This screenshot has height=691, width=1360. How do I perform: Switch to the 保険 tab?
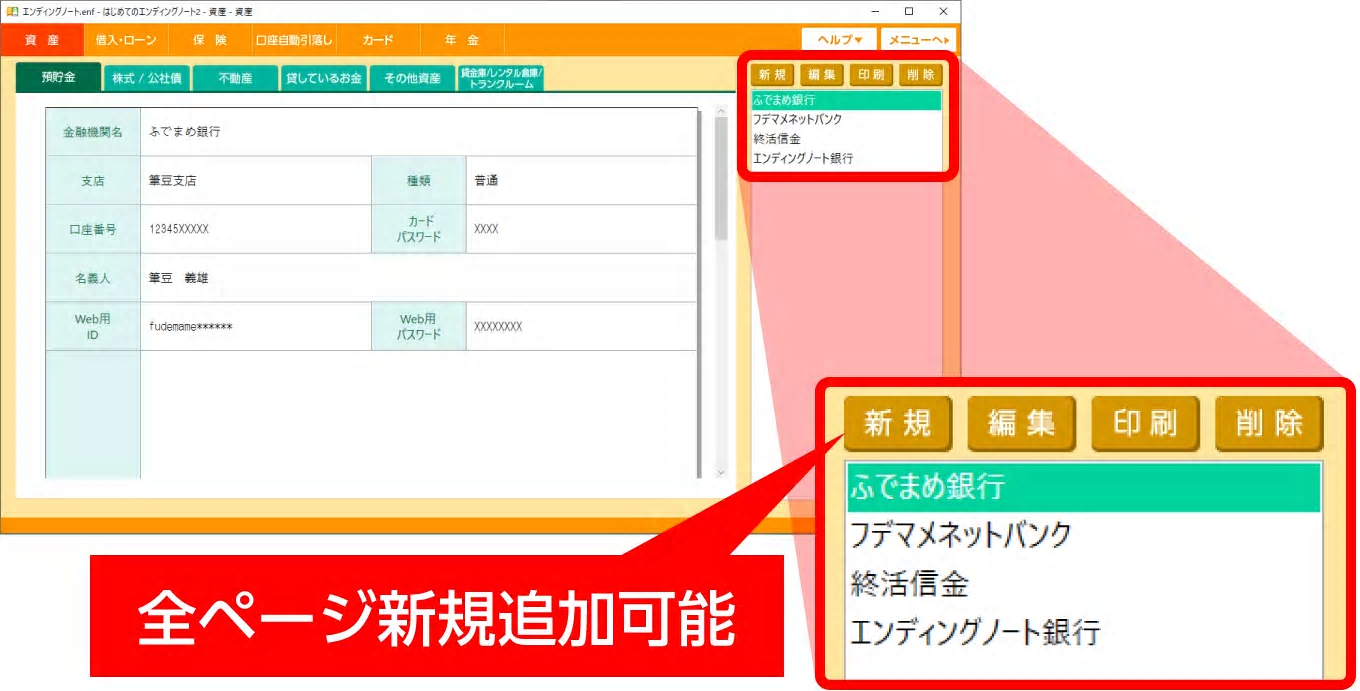pos(208,40)
